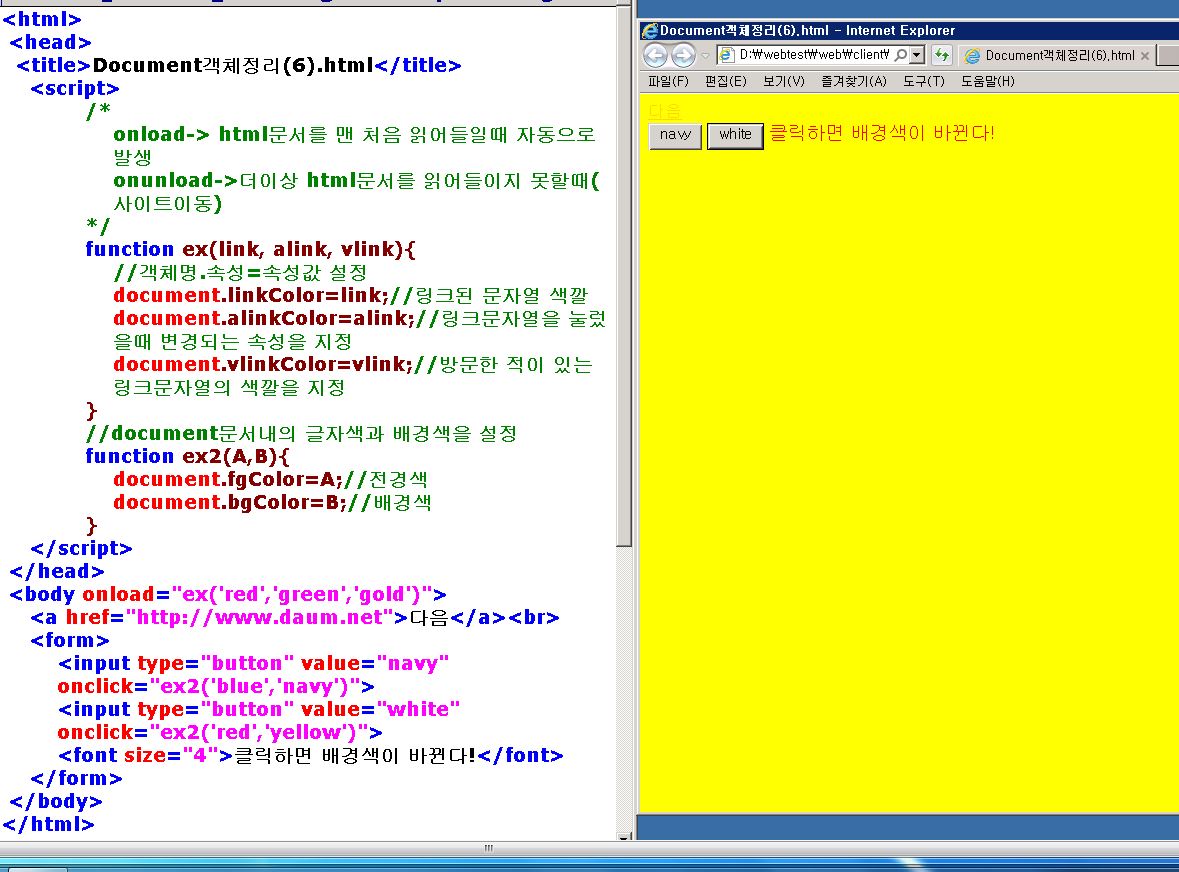Follow the 다음 link on the yellow page
Viewport: 1179px width, 872px height.
pos(664,111)
